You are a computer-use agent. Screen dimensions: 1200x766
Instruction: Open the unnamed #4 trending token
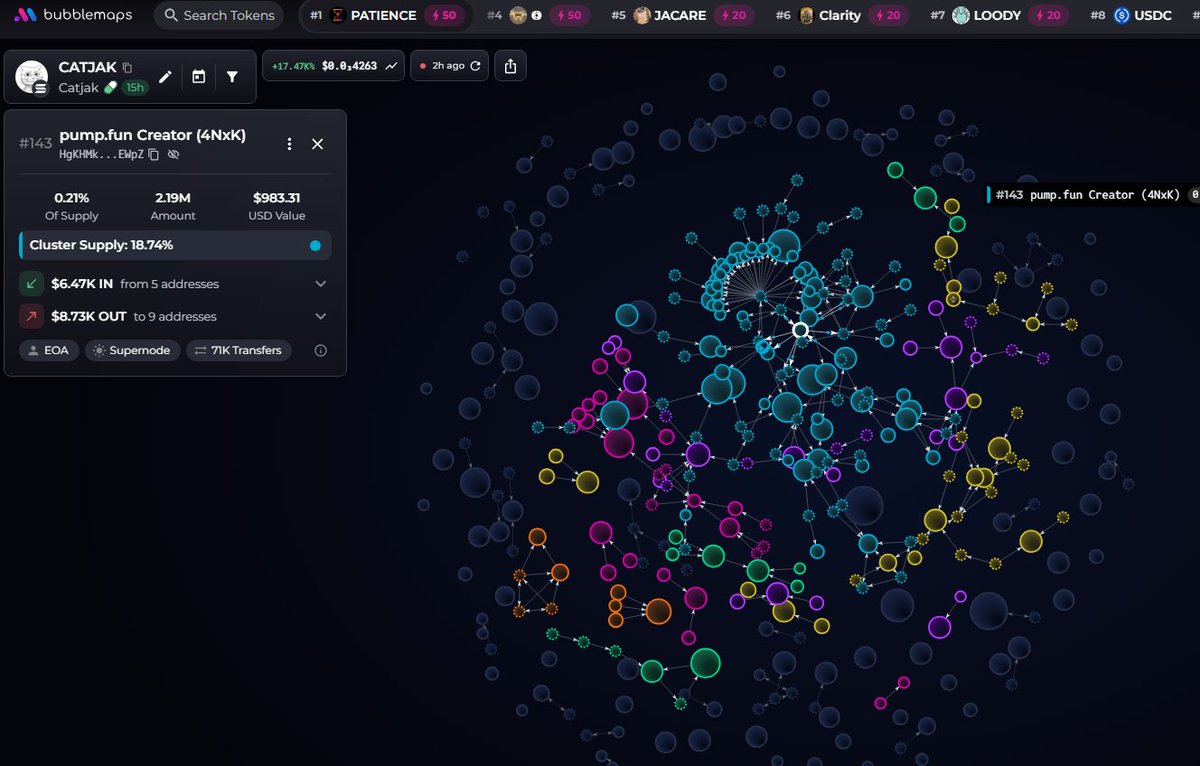tap(539, 15)
